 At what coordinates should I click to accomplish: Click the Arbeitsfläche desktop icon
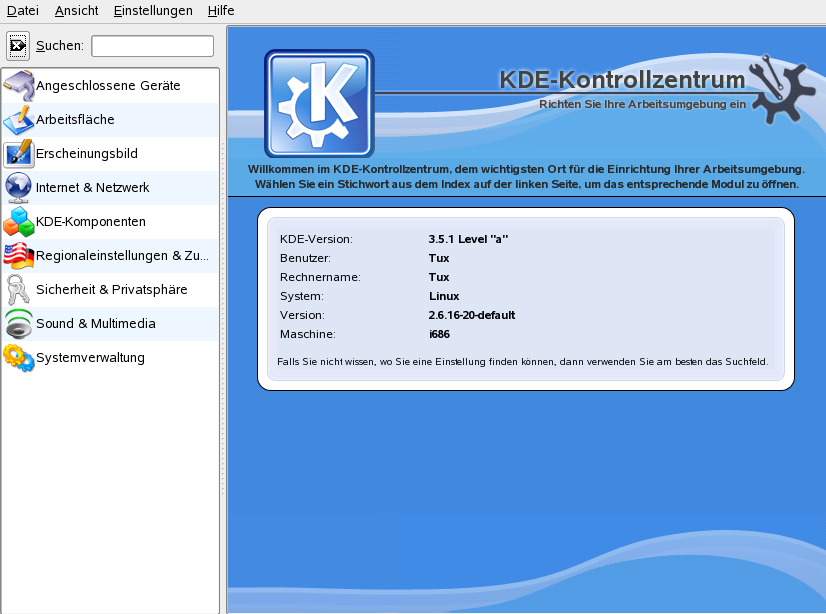(x=19, y=120)
